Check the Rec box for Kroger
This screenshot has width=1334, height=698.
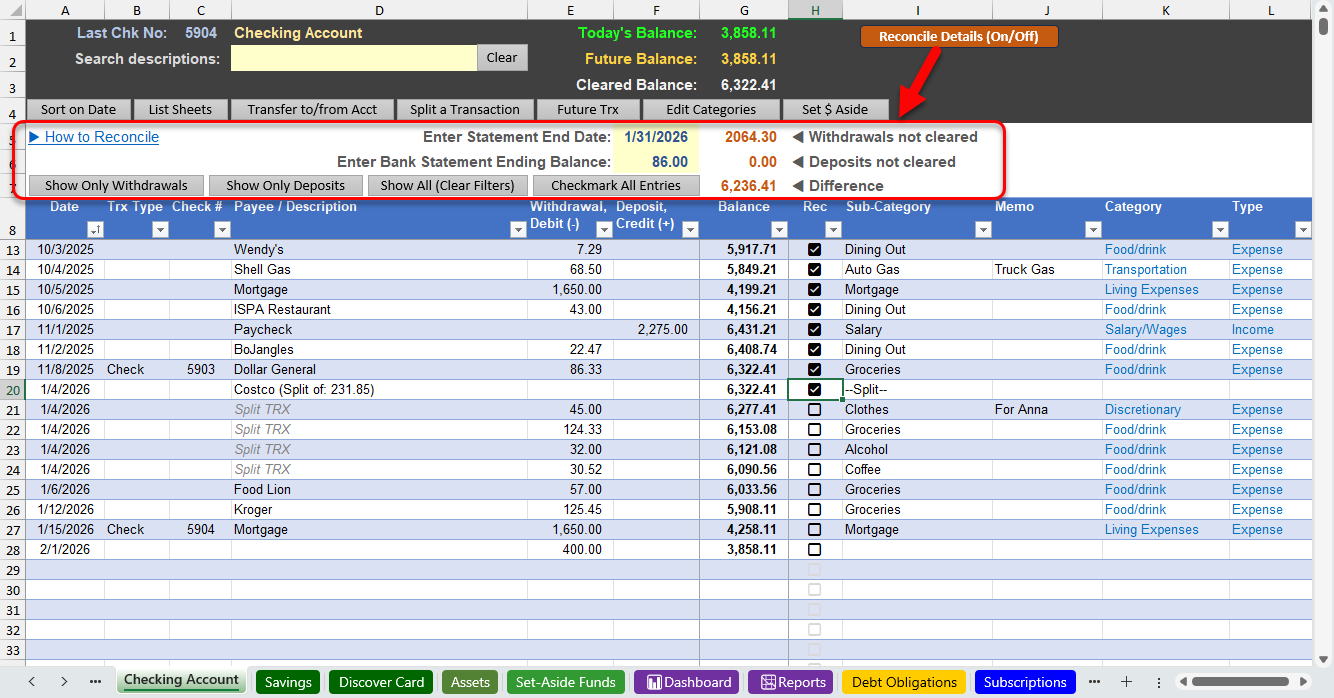(x=813, y=509)
